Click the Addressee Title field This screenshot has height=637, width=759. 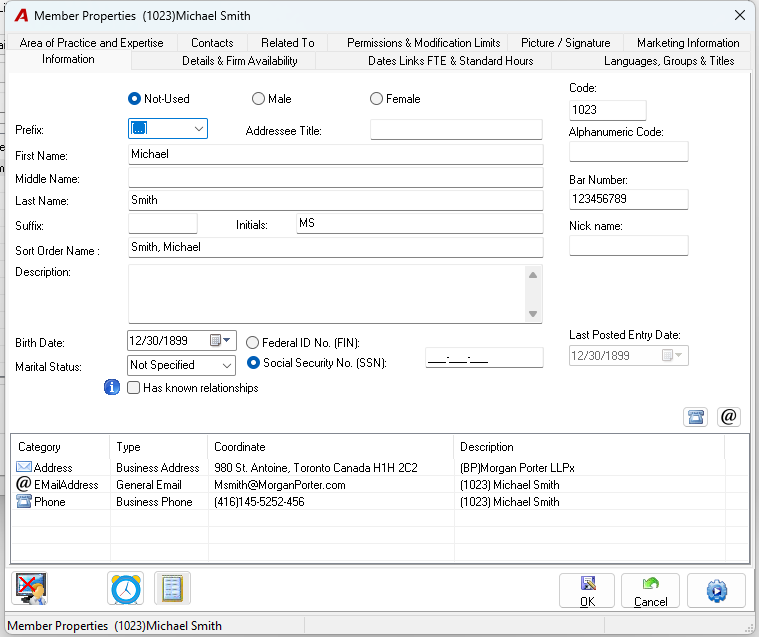(456, 130)
